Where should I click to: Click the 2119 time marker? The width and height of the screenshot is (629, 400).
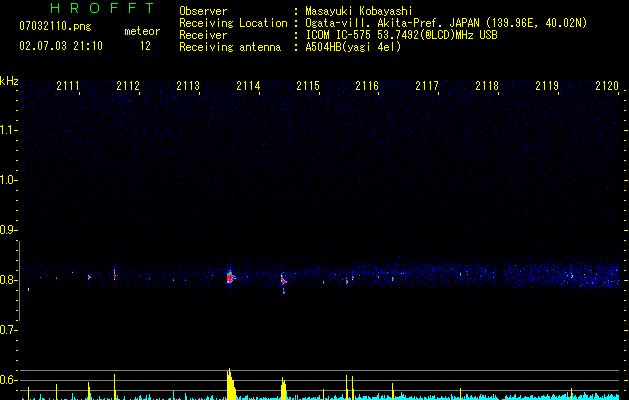tap(547, 86)
